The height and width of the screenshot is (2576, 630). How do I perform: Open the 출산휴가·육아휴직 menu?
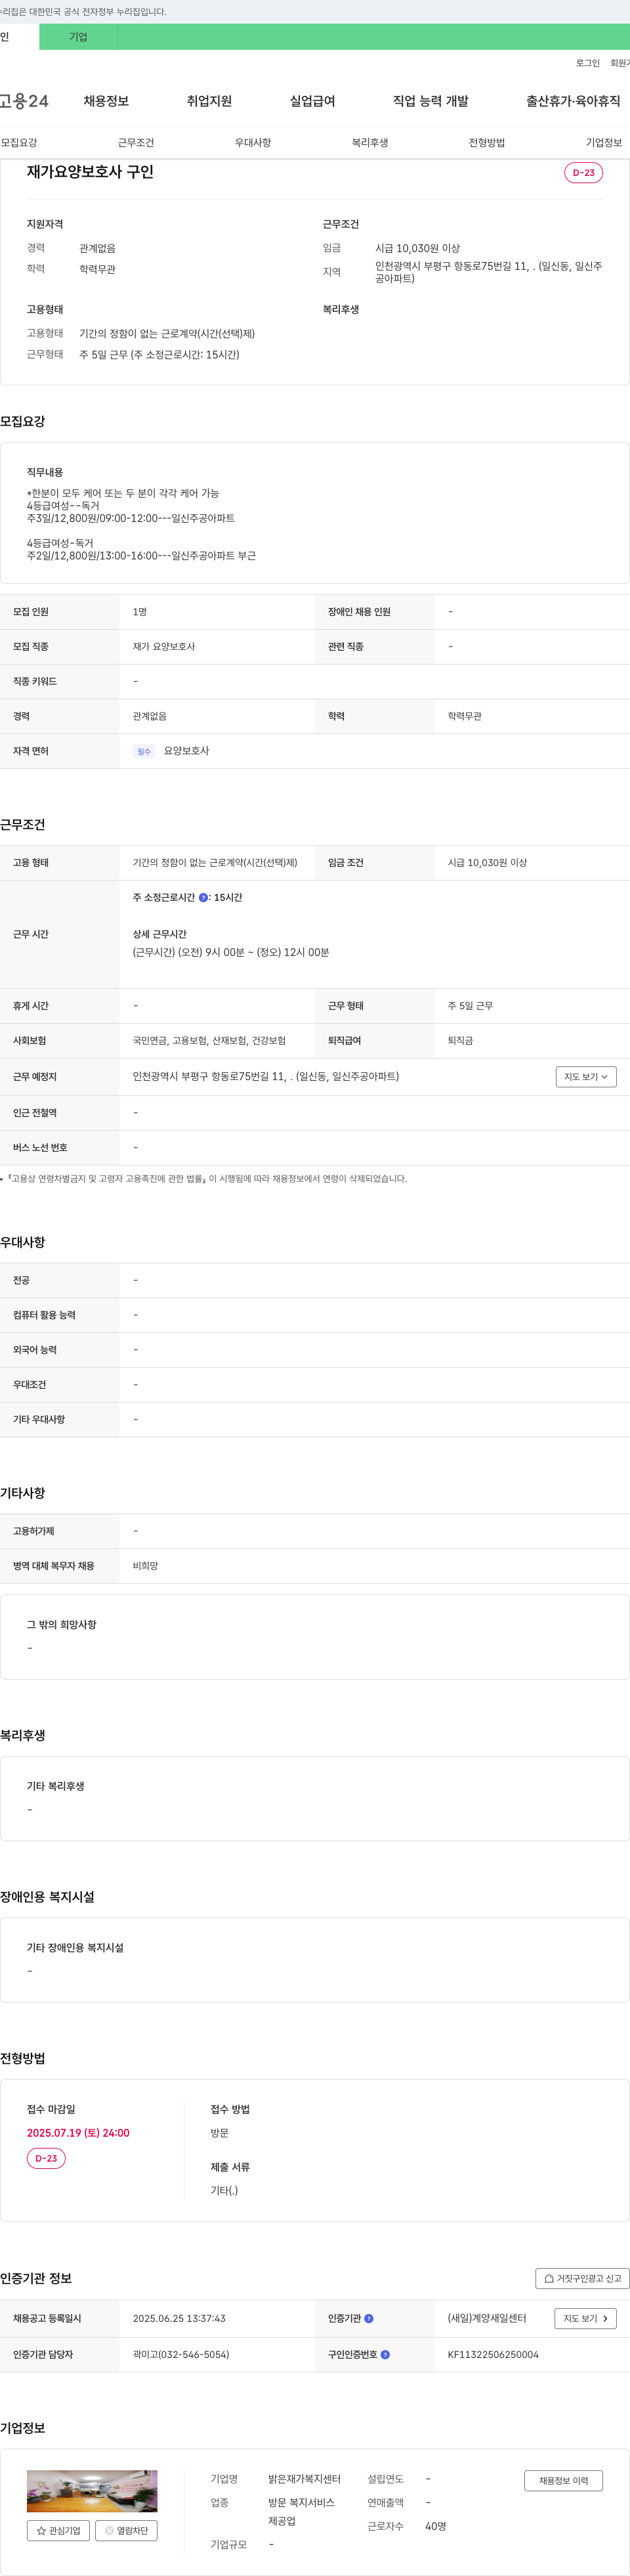[x=573, y=101]
